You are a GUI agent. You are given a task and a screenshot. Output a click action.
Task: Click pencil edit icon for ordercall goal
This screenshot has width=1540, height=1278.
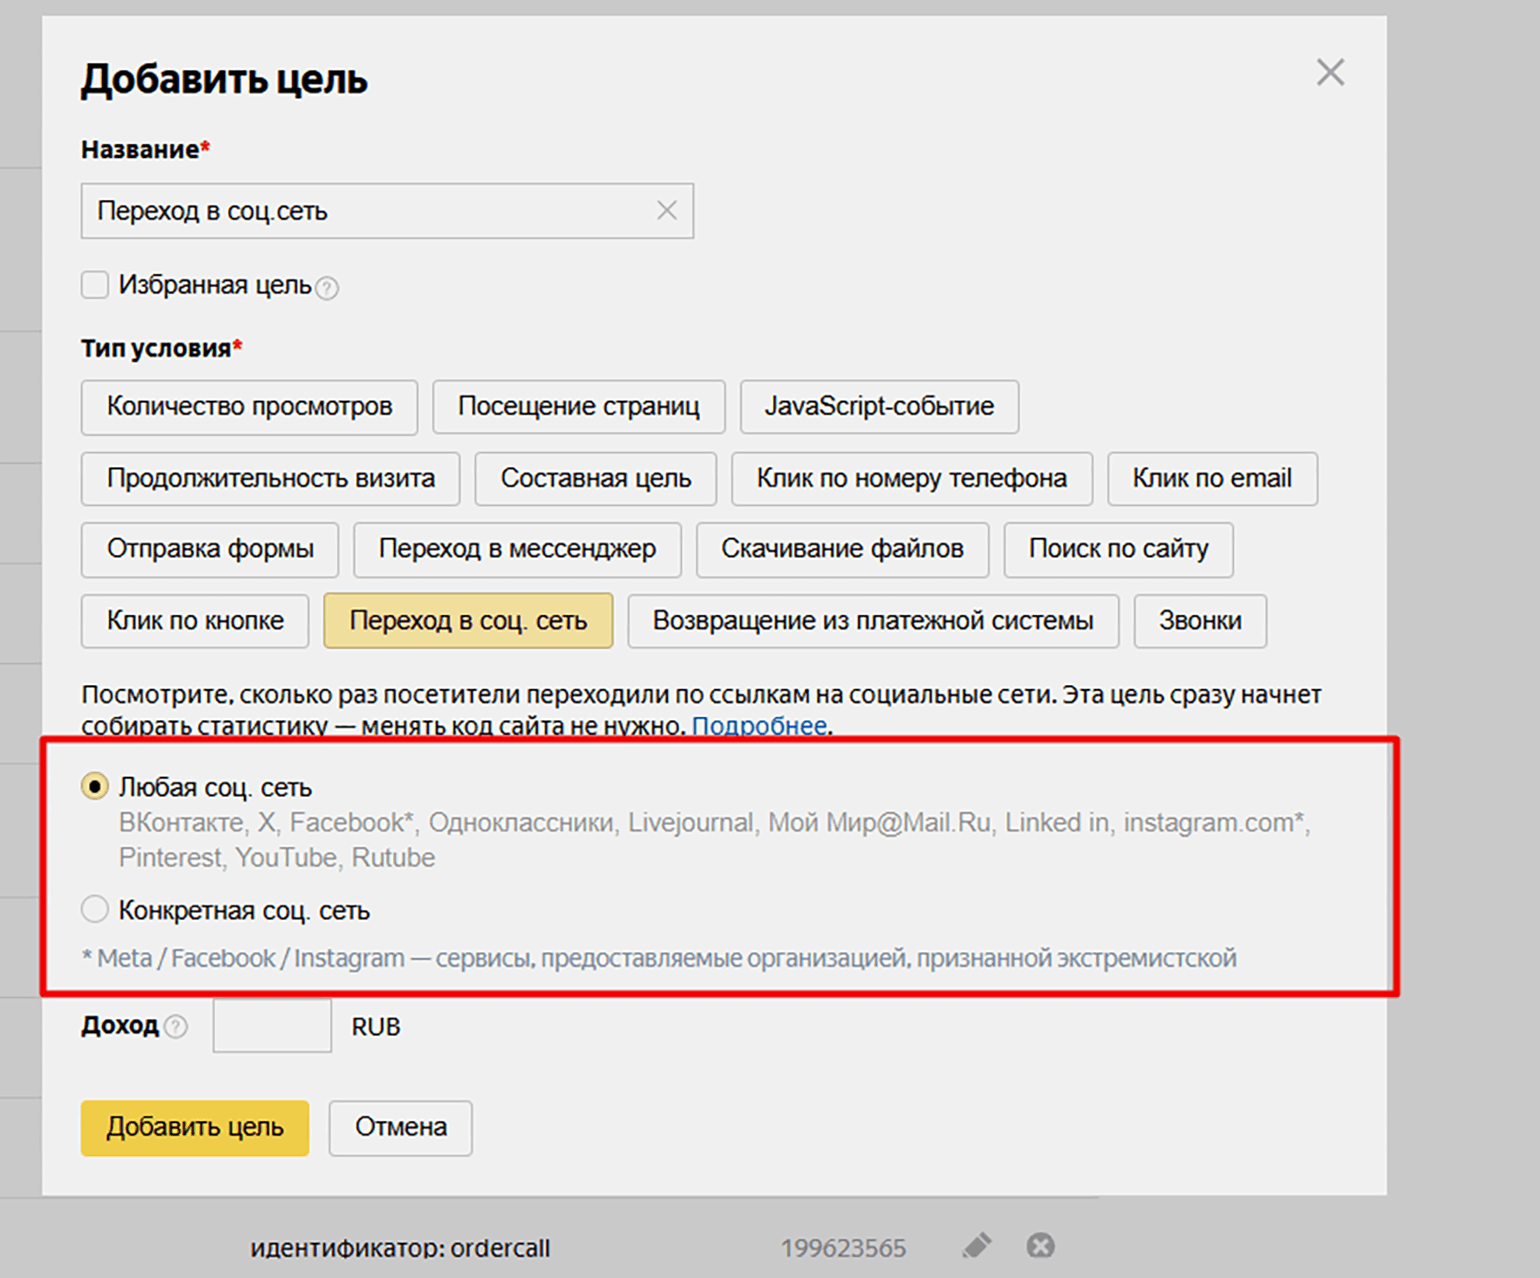[x=976, y=1246]
